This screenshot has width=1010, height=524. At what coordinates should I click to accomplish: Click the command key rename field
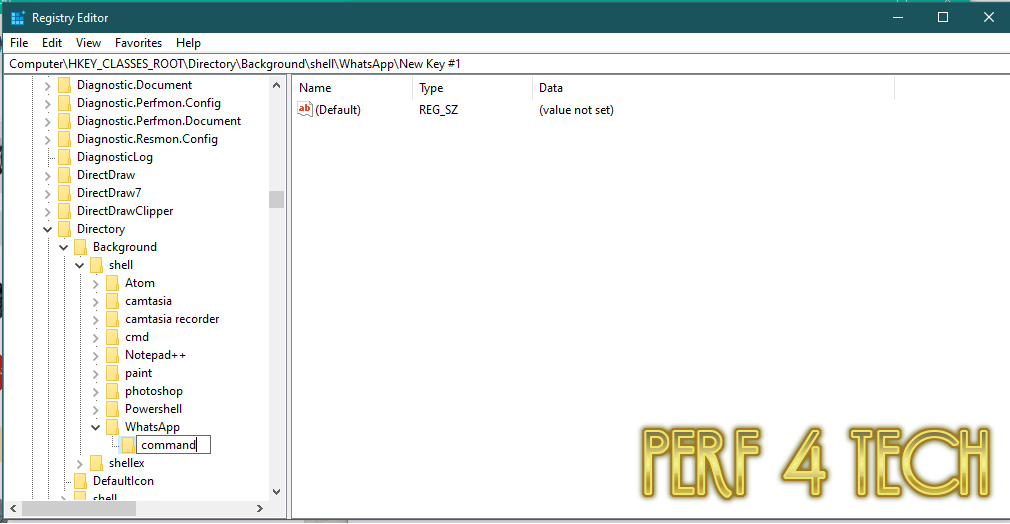point(173,445)
